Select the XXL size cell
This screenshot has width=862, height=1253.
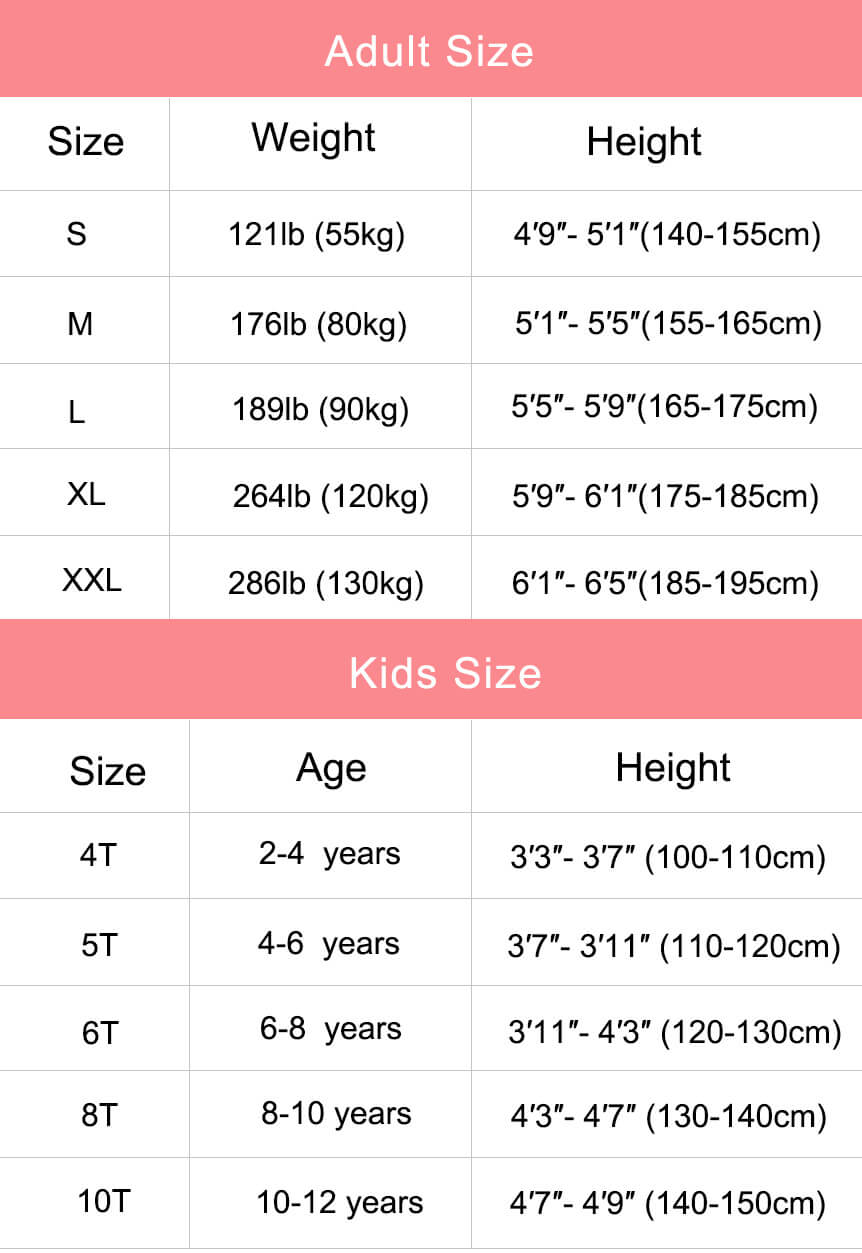click(x=91, y=580)
